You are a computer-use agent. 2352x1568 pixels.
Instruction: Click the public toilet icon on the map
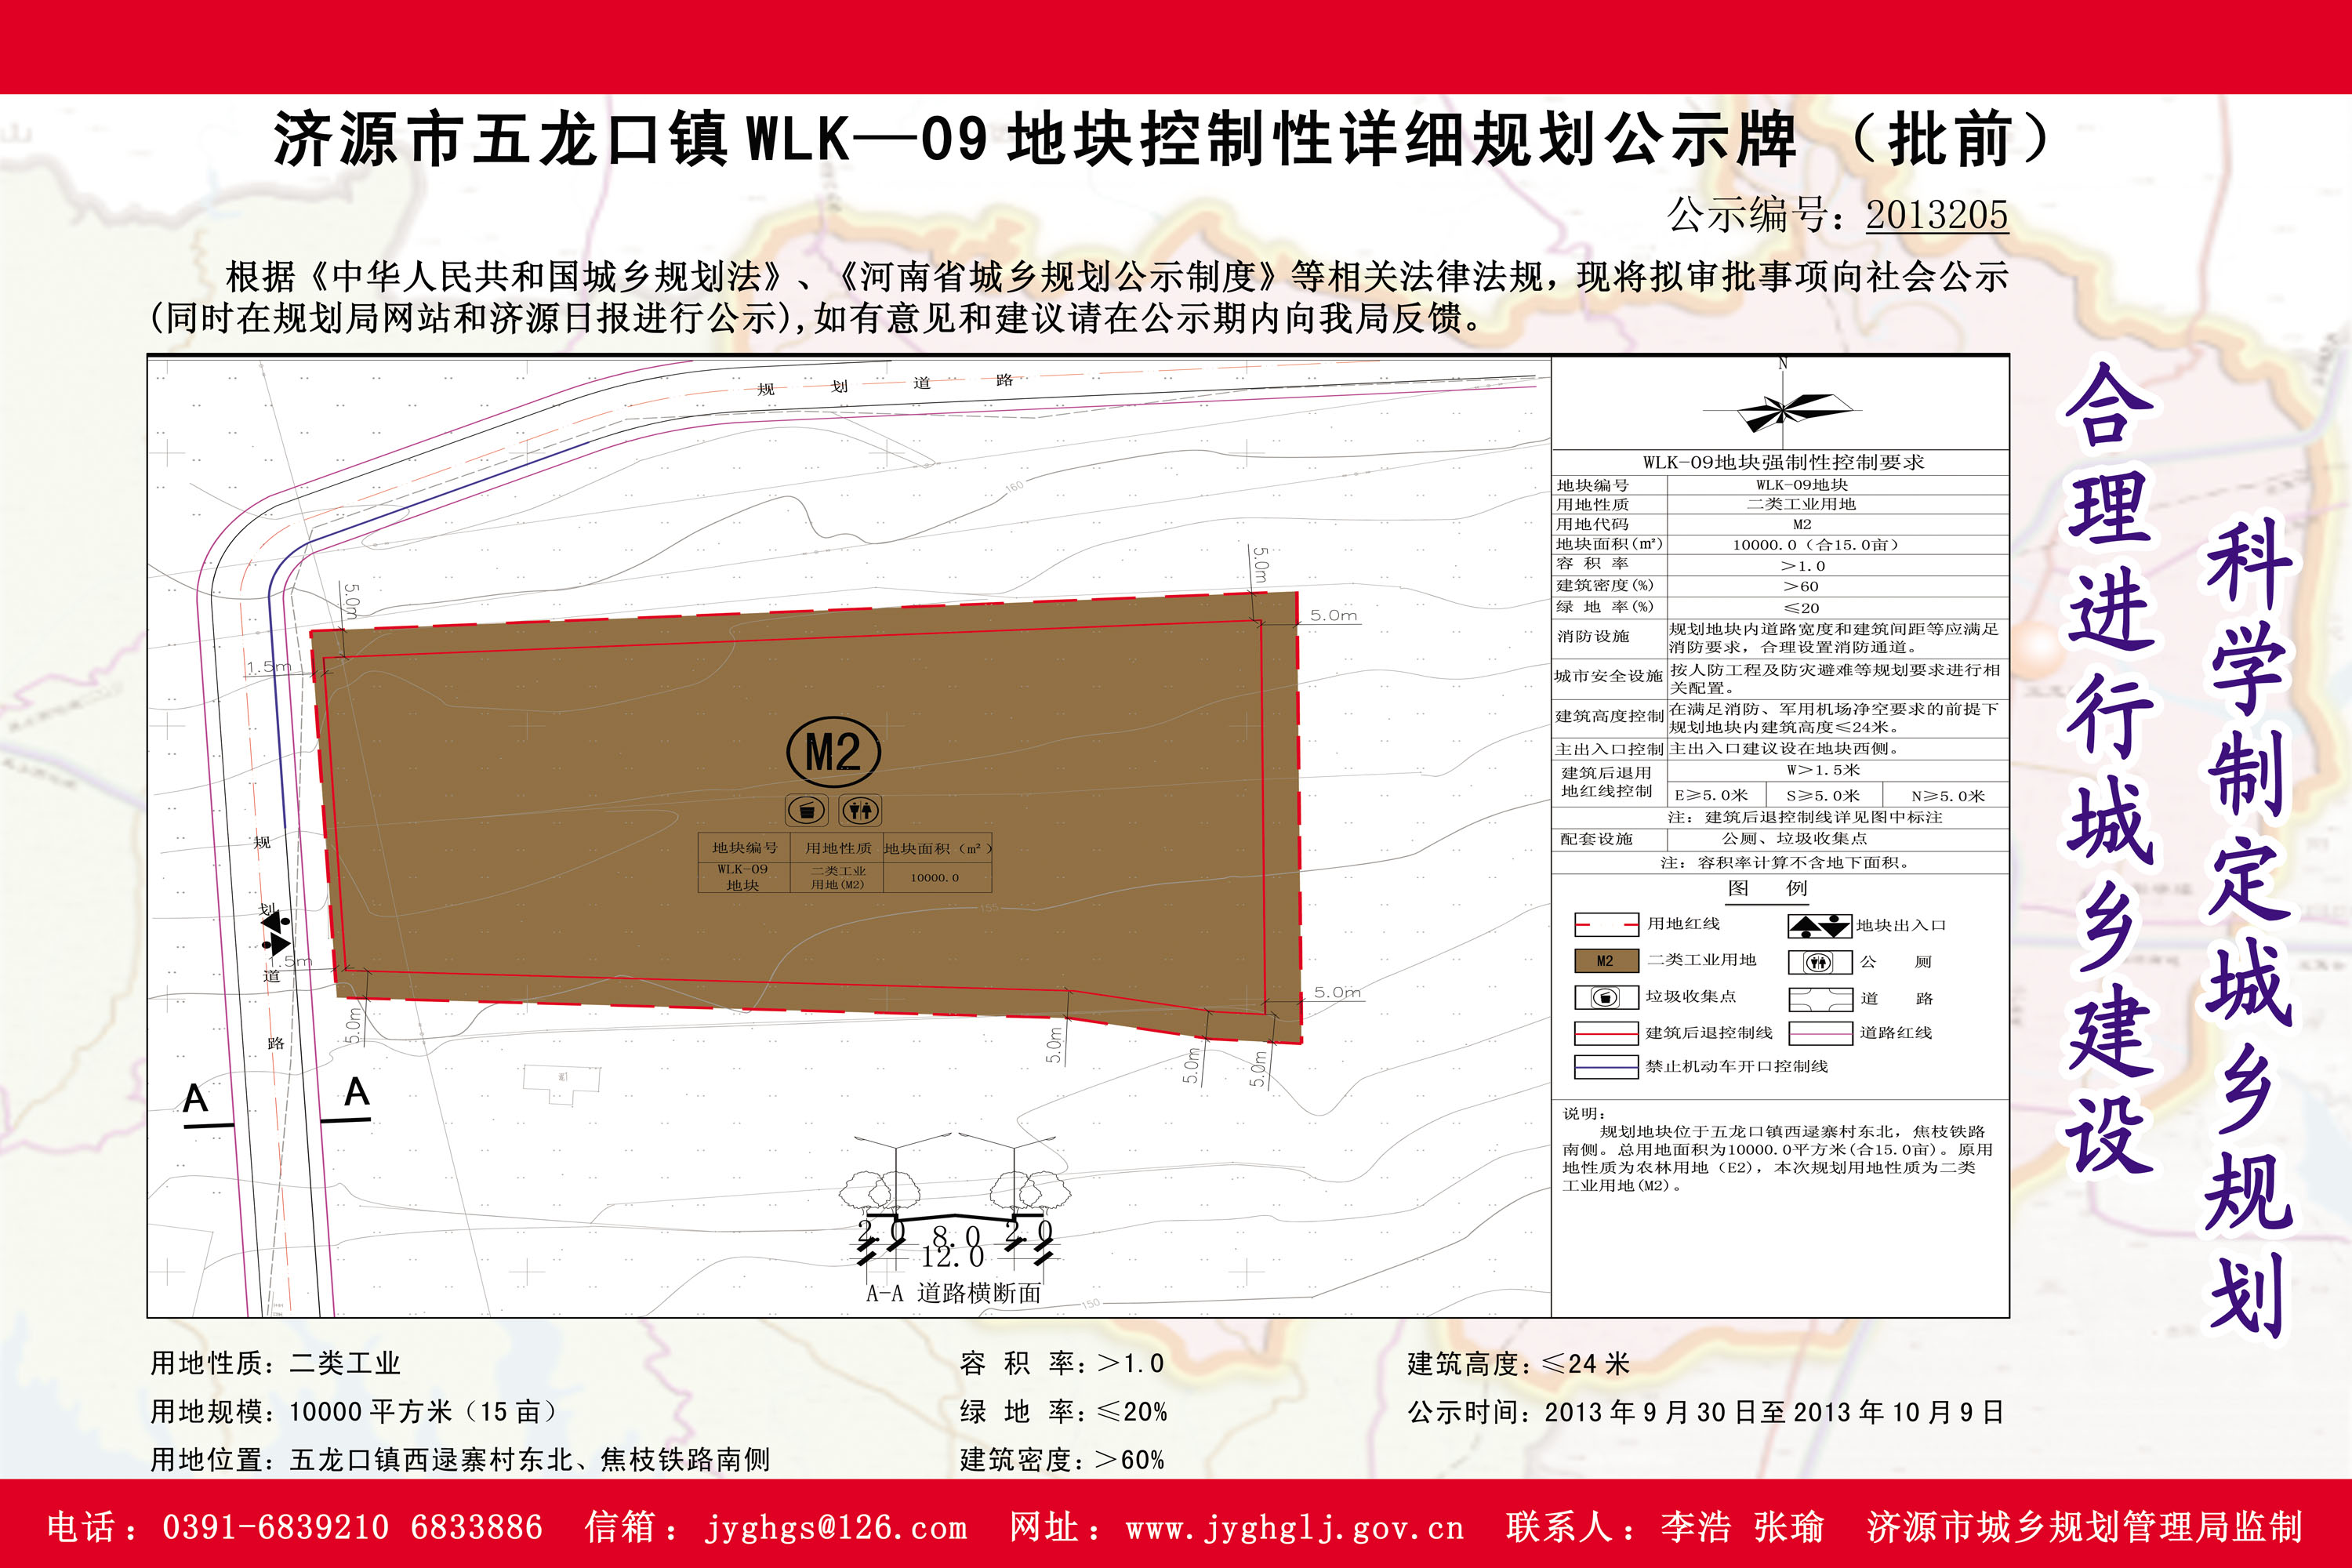tap(859, 810)
